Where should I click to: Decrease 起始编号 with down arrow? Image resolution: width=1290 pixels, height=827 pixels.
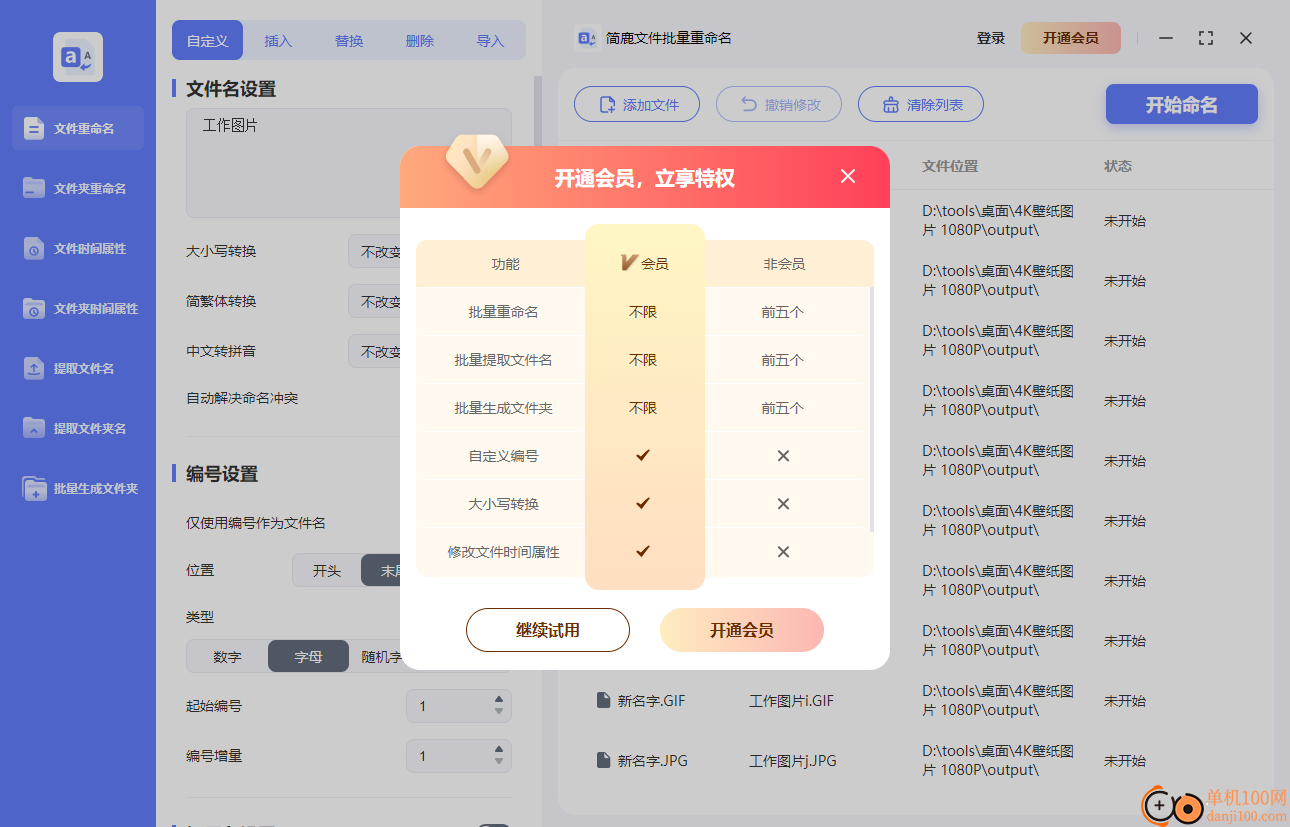(498, 712)
